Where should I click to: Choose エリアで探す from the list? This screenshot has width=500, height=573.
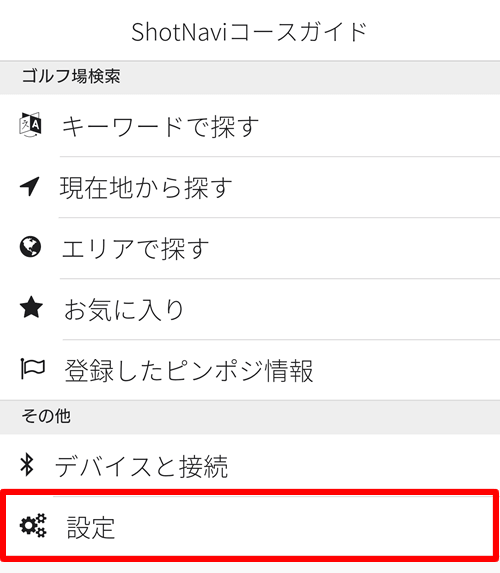pyautogui.click(x=250, y=248)
